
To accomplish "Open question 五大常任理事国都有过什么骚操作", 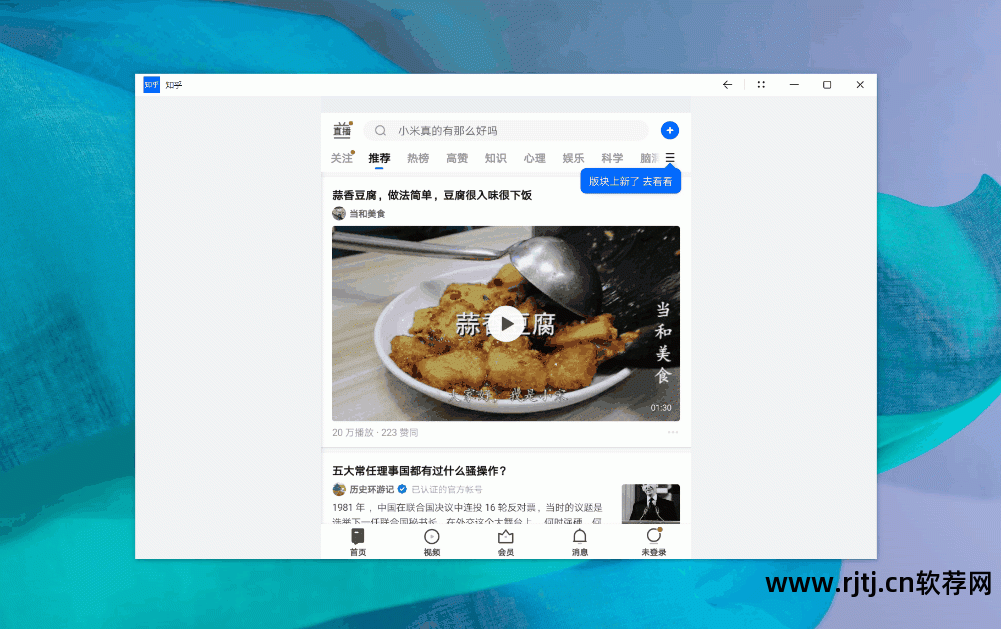I will coord(419,471).
